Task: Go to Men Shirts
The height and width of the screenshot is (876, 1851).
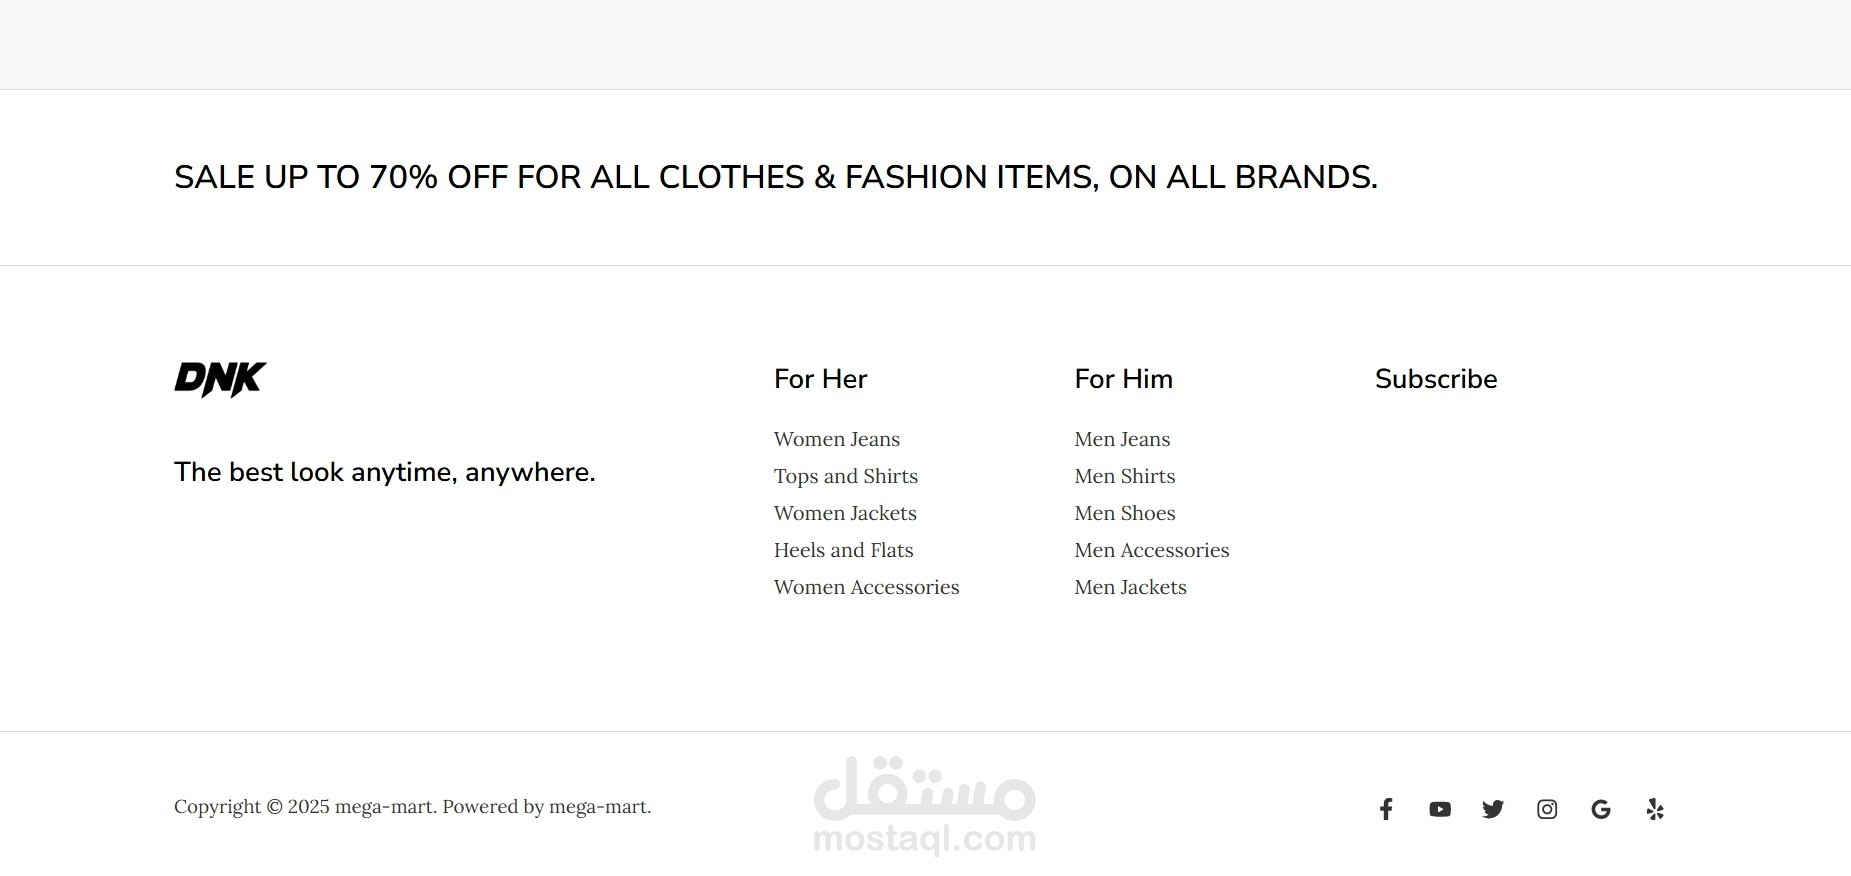Action: [x=1125, y=476]
